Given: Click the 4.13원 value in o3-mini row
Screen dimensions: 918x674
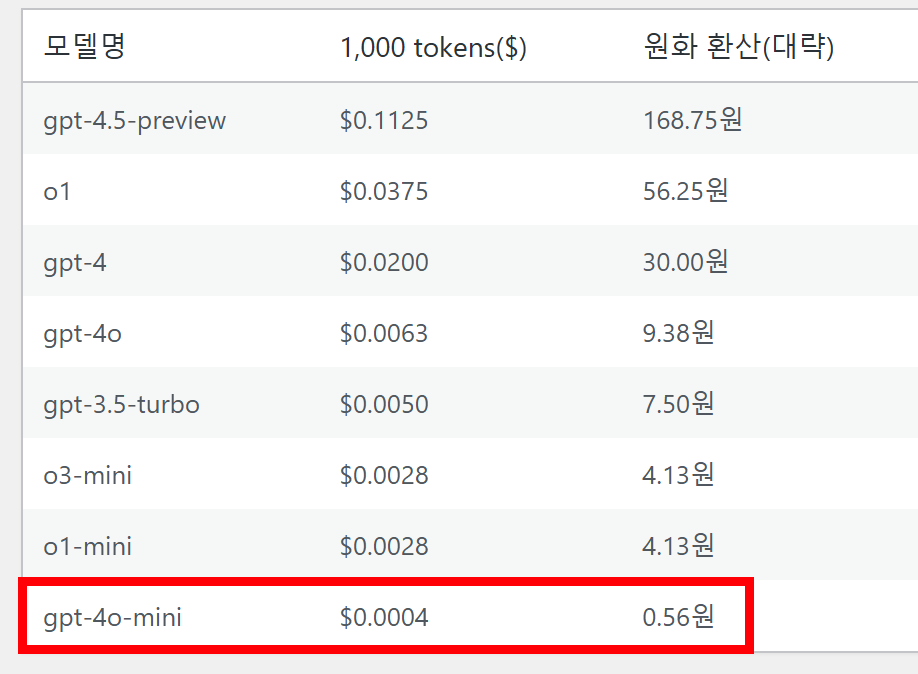Looking at the screenshot, I should tap(679, 474).
